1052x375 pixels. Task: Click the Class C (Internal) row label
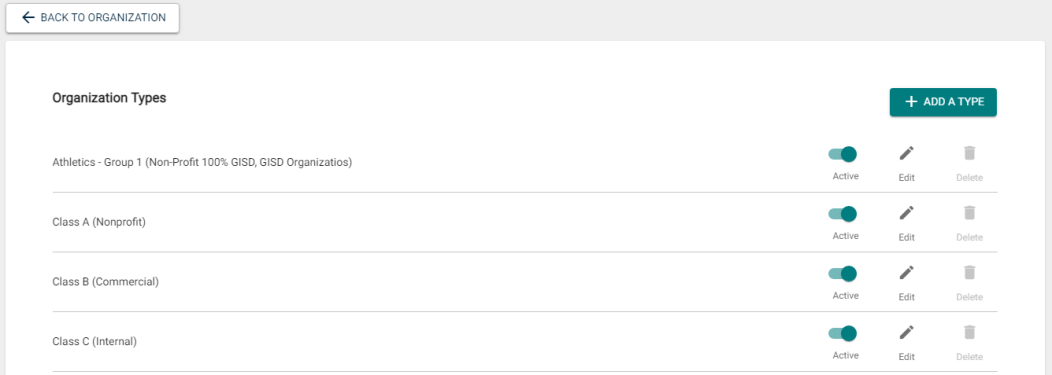click(95, 341)
